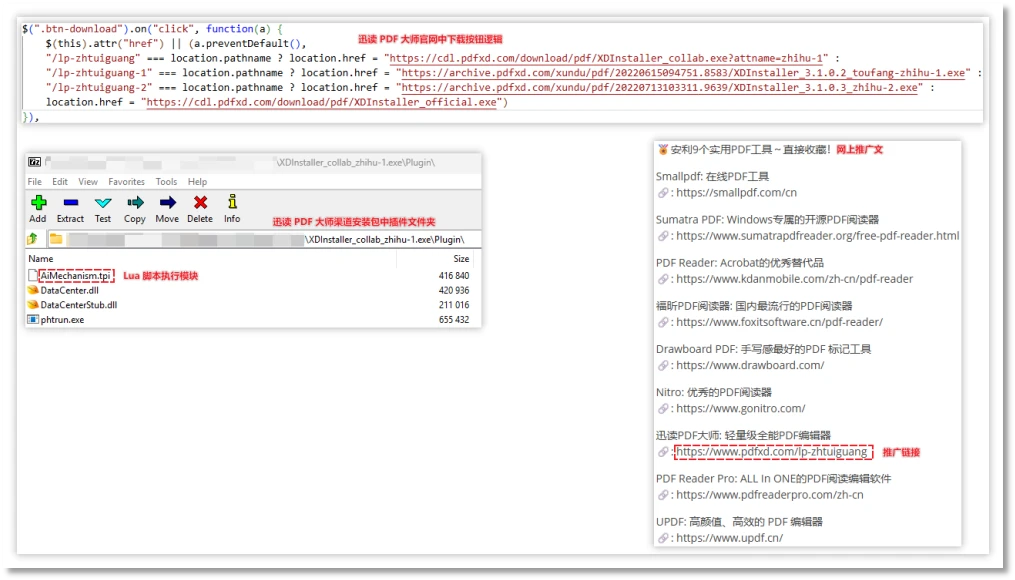Click the link icon beside sumatrapdfreader URL
The height and width of the screenshot is (580, 1015).
pos(663,236)
